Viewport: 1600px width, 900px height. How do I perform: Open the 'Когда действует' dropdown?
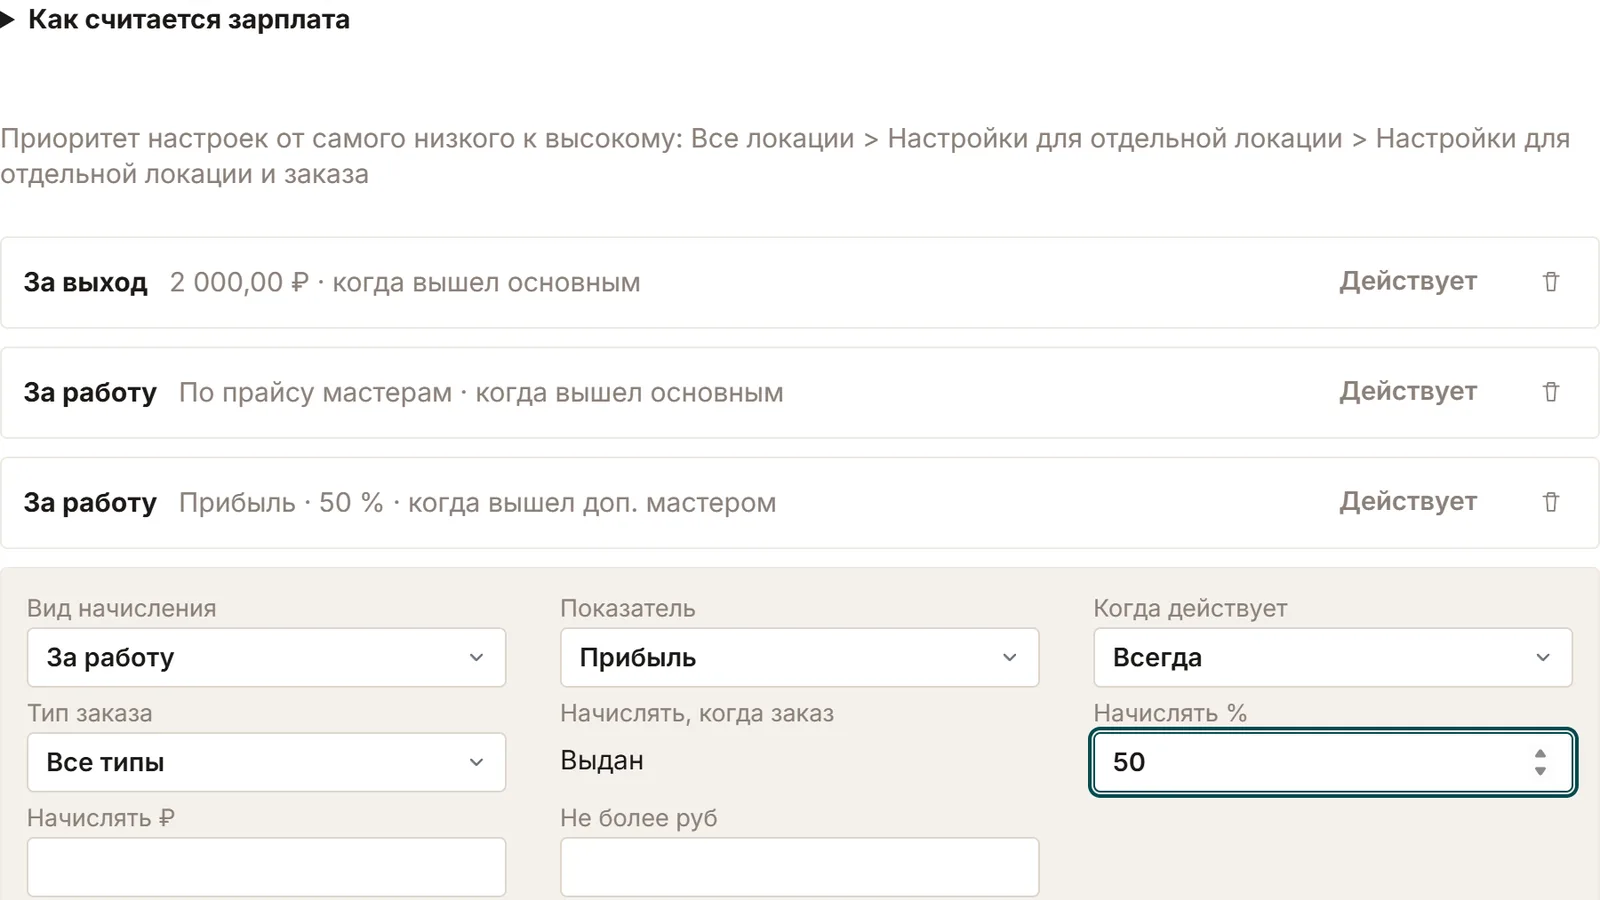pyautogui.click(x=1332, y=657)
